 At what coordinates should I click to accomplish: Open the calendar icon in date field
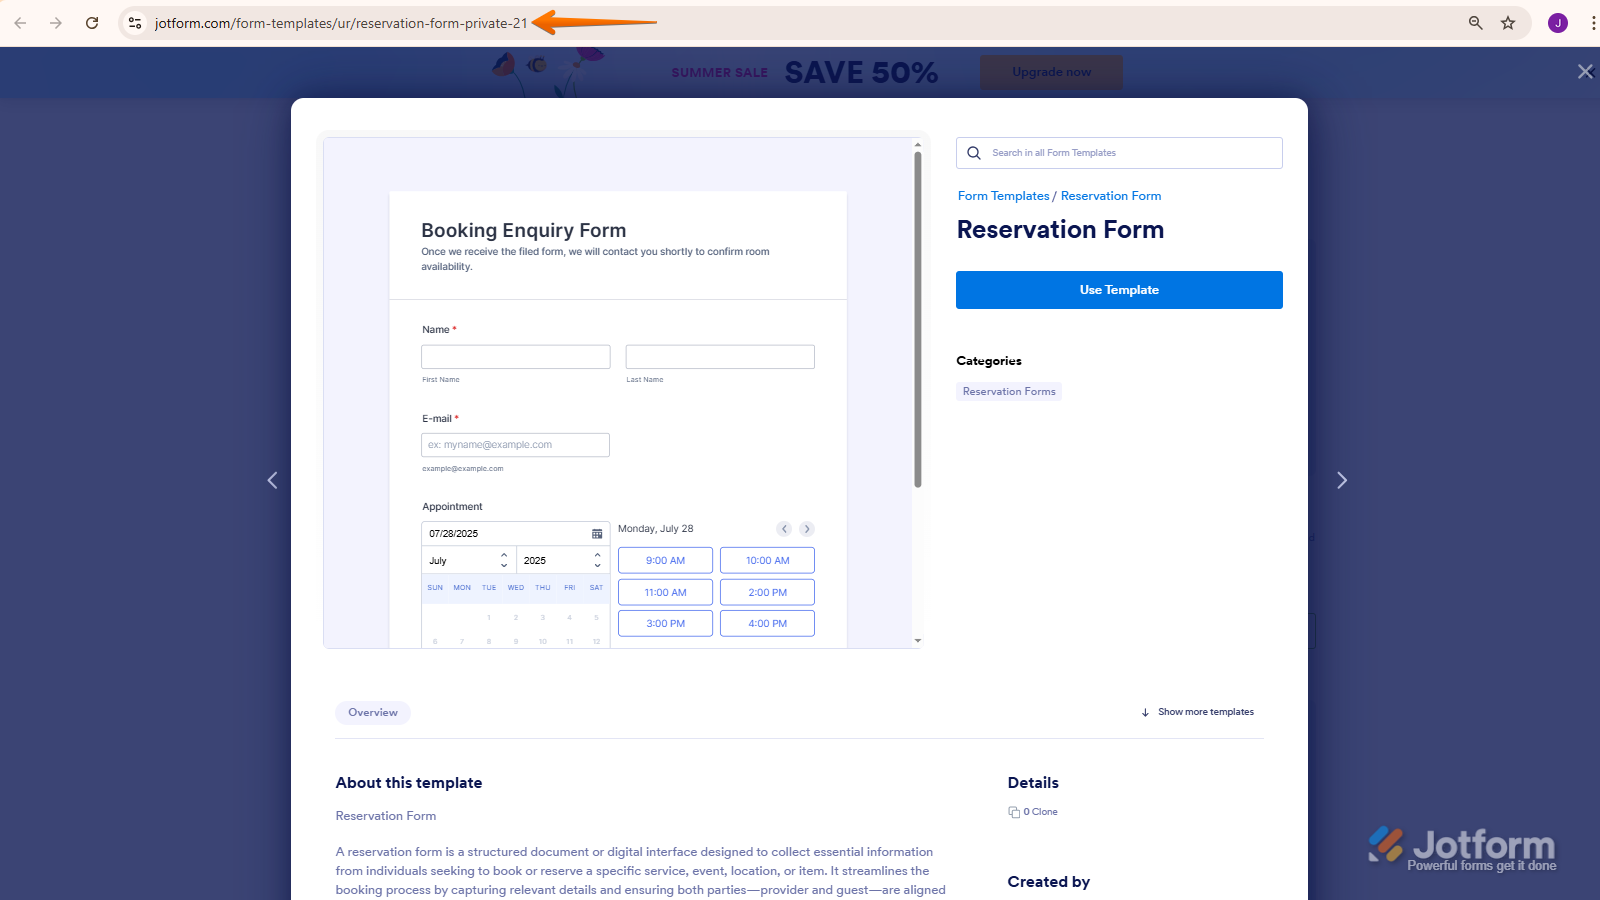point(597,534)
